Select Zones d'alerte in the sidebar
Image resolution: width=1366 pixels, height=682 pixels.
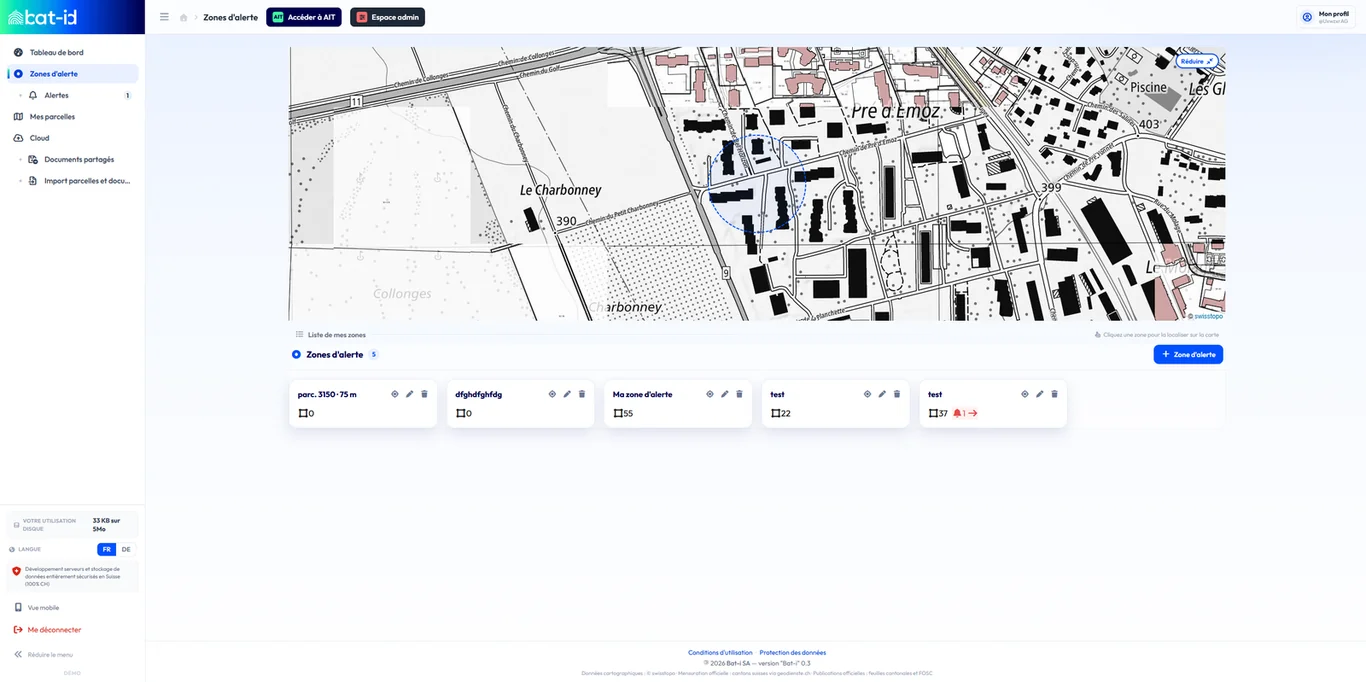point(72,74)
